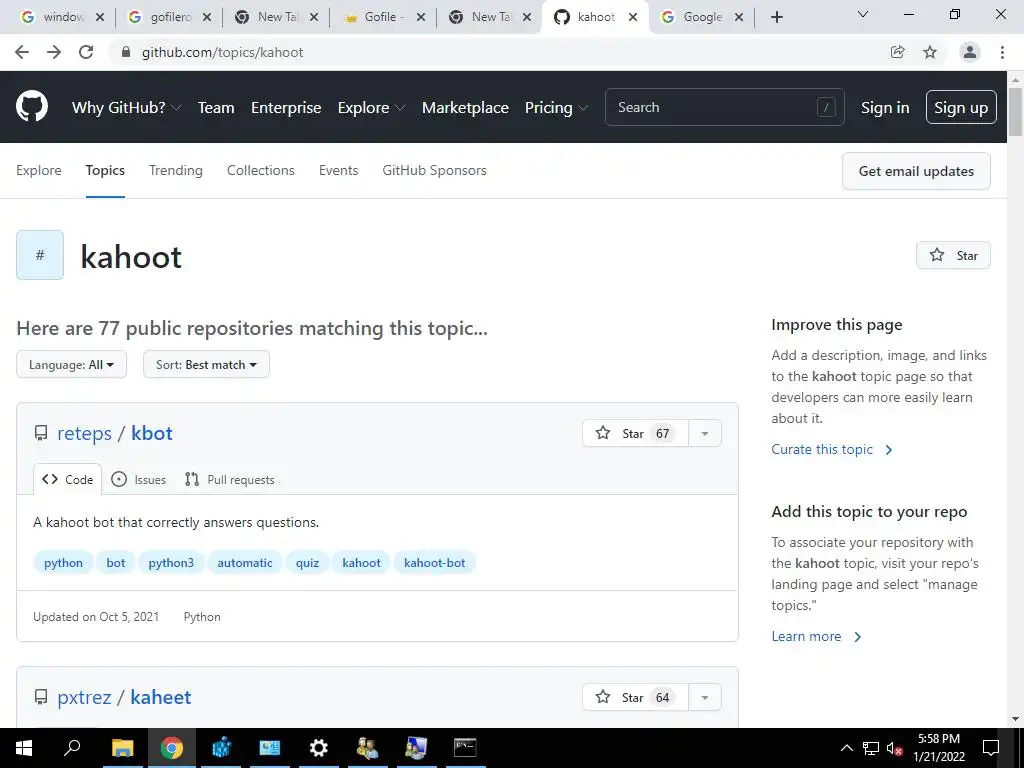This screenshot has width=1024, height=768.
Task: Click the share page icon in address bar
Action: [x=898, y=52]
